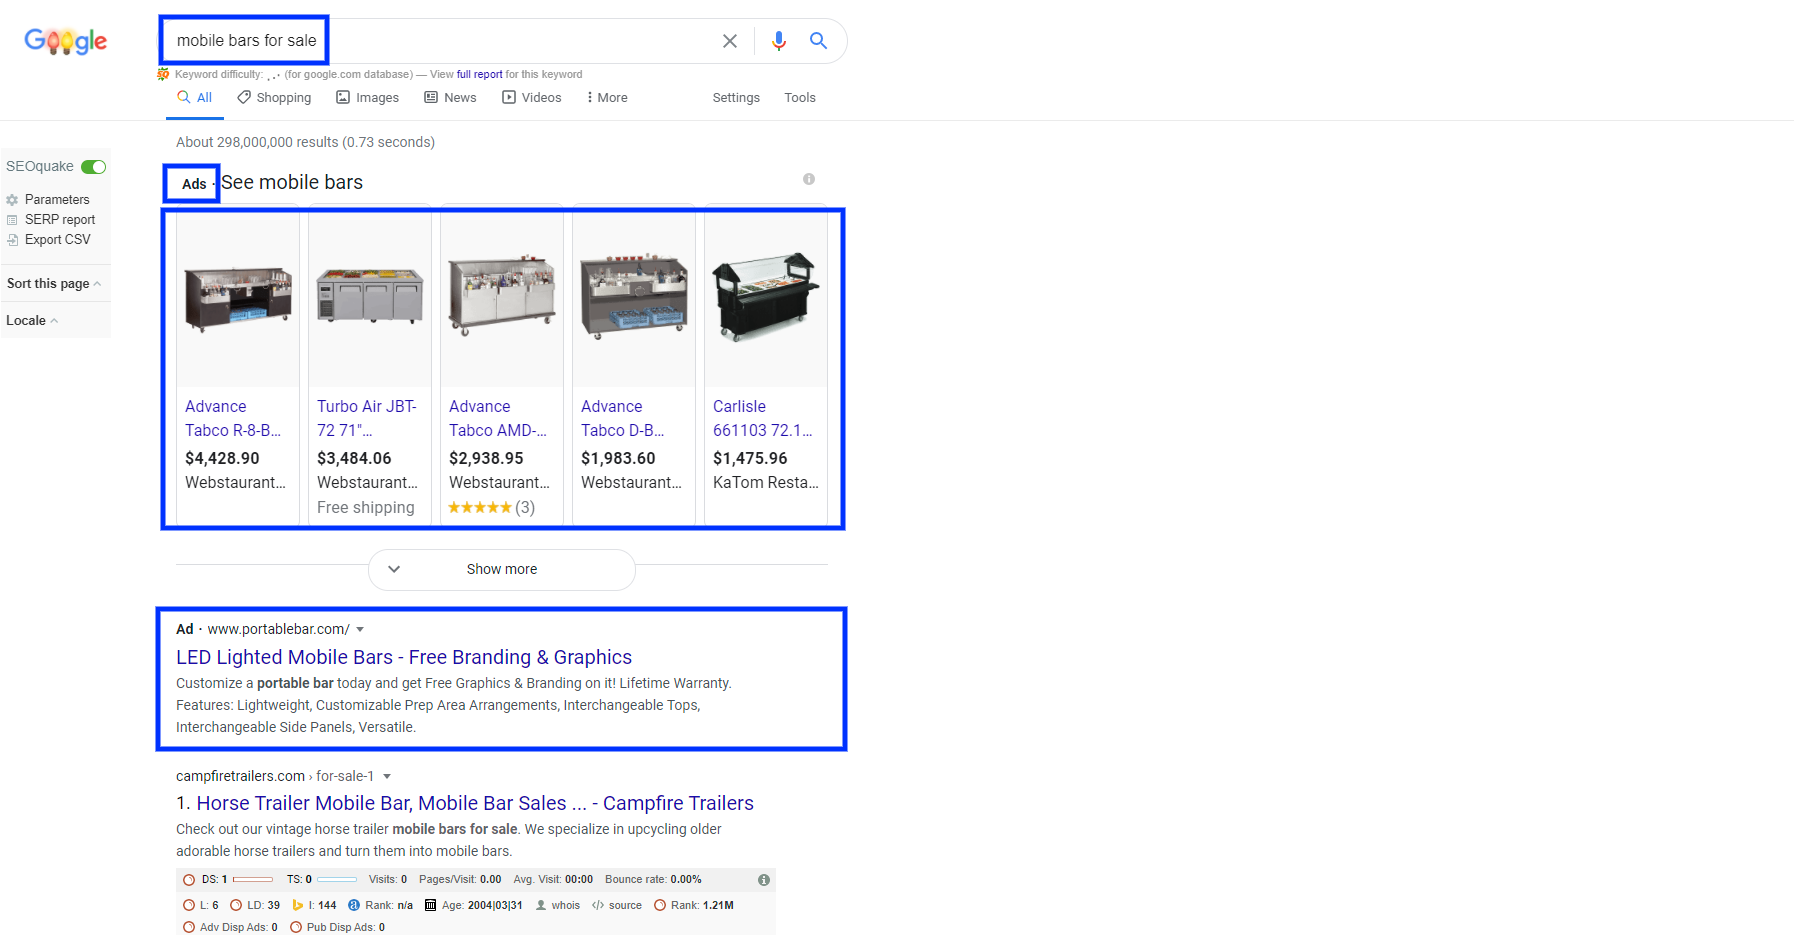Open Search Settings menu
1794x935 pixels.
tap(736, 98)
